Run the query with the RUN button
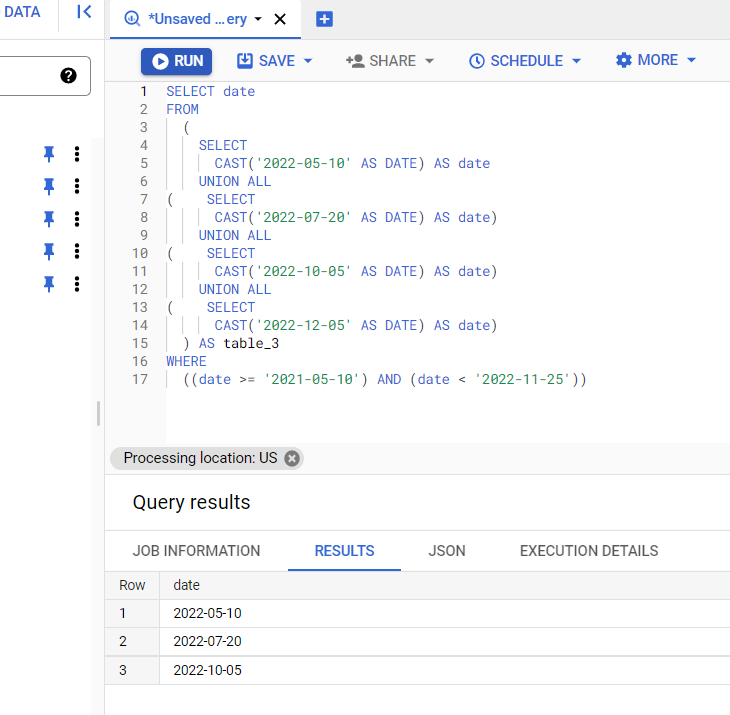730x715 pixels. [x=176, y=61]
